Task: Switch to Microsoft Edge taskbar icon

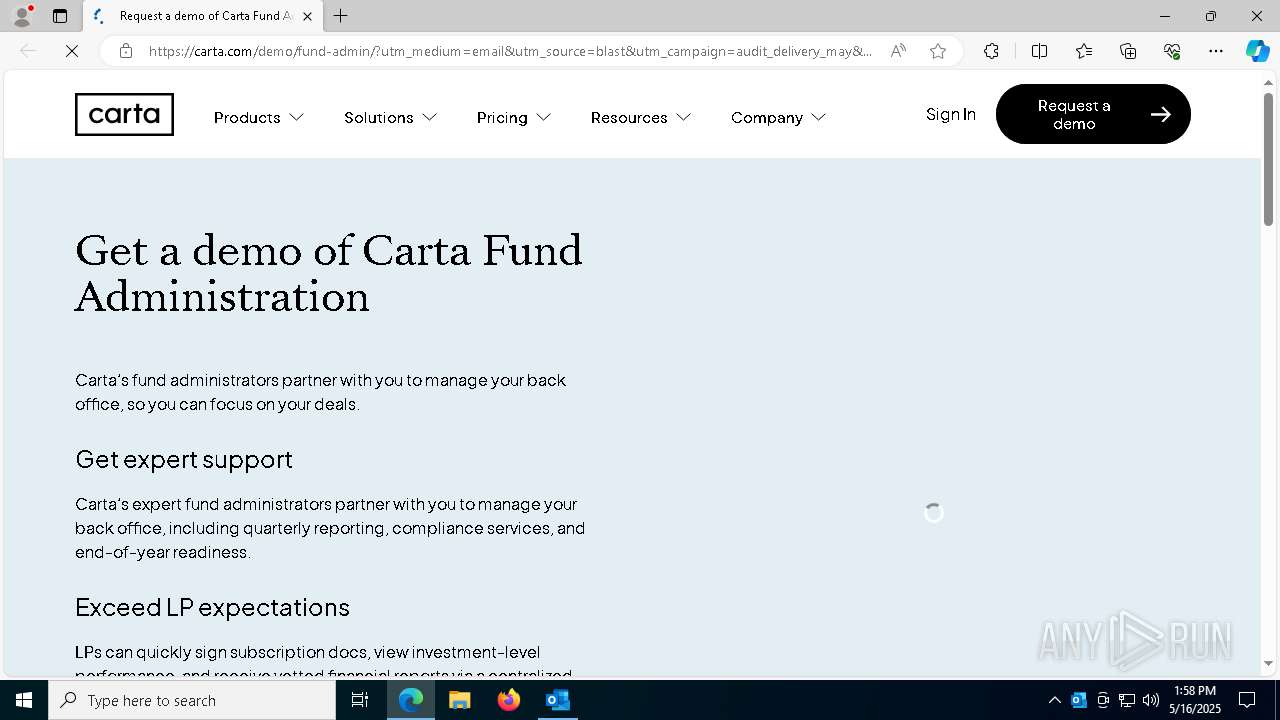Action: 411,700
